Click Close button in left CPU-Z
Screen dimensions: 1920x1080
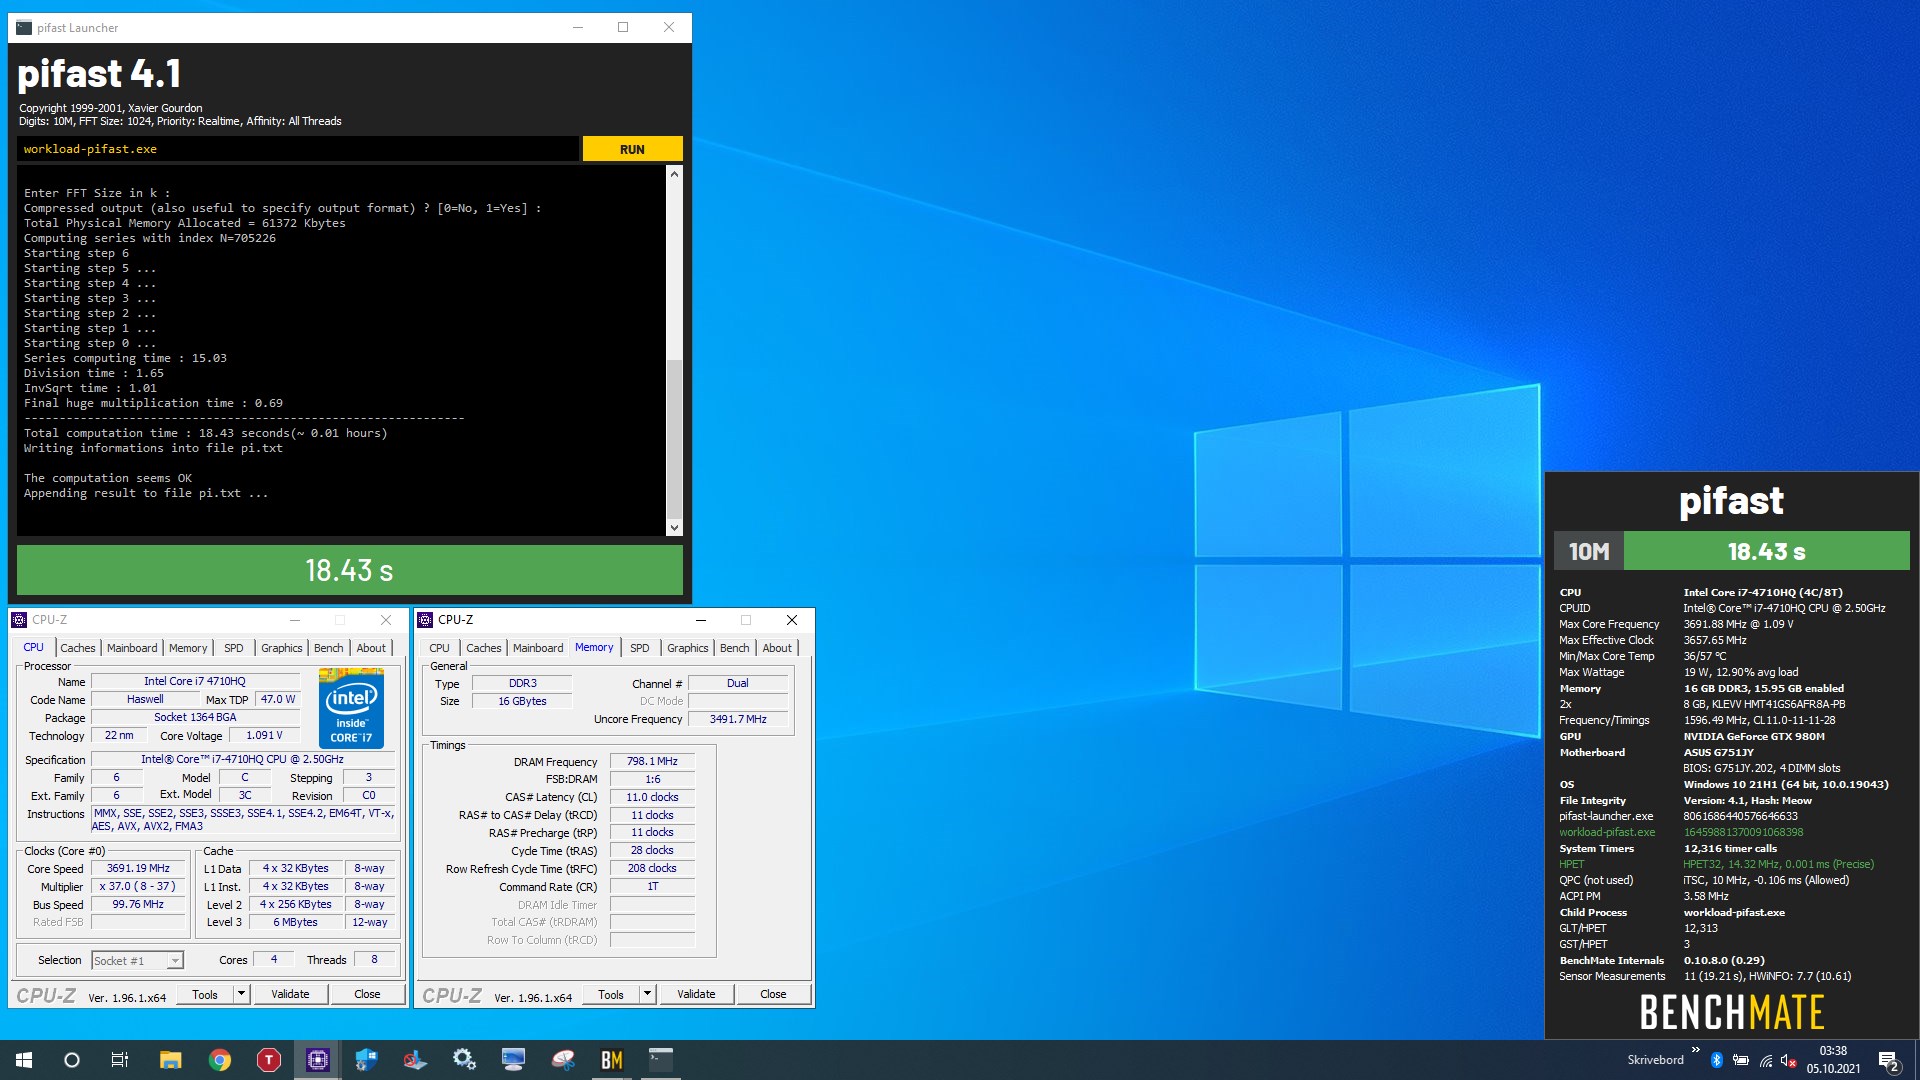367,994
